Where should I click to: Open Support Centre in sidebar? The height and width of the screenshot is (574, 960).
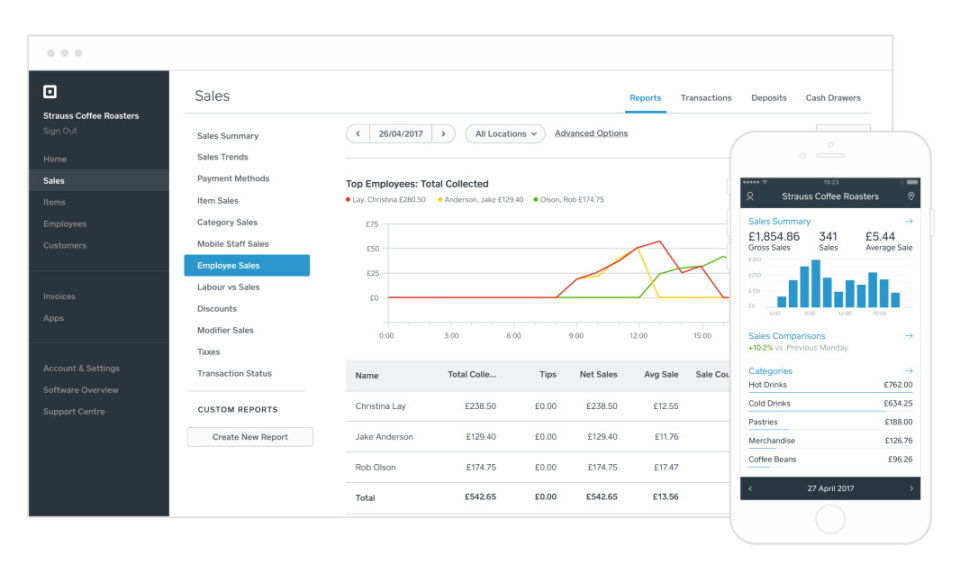coord(74,412)
